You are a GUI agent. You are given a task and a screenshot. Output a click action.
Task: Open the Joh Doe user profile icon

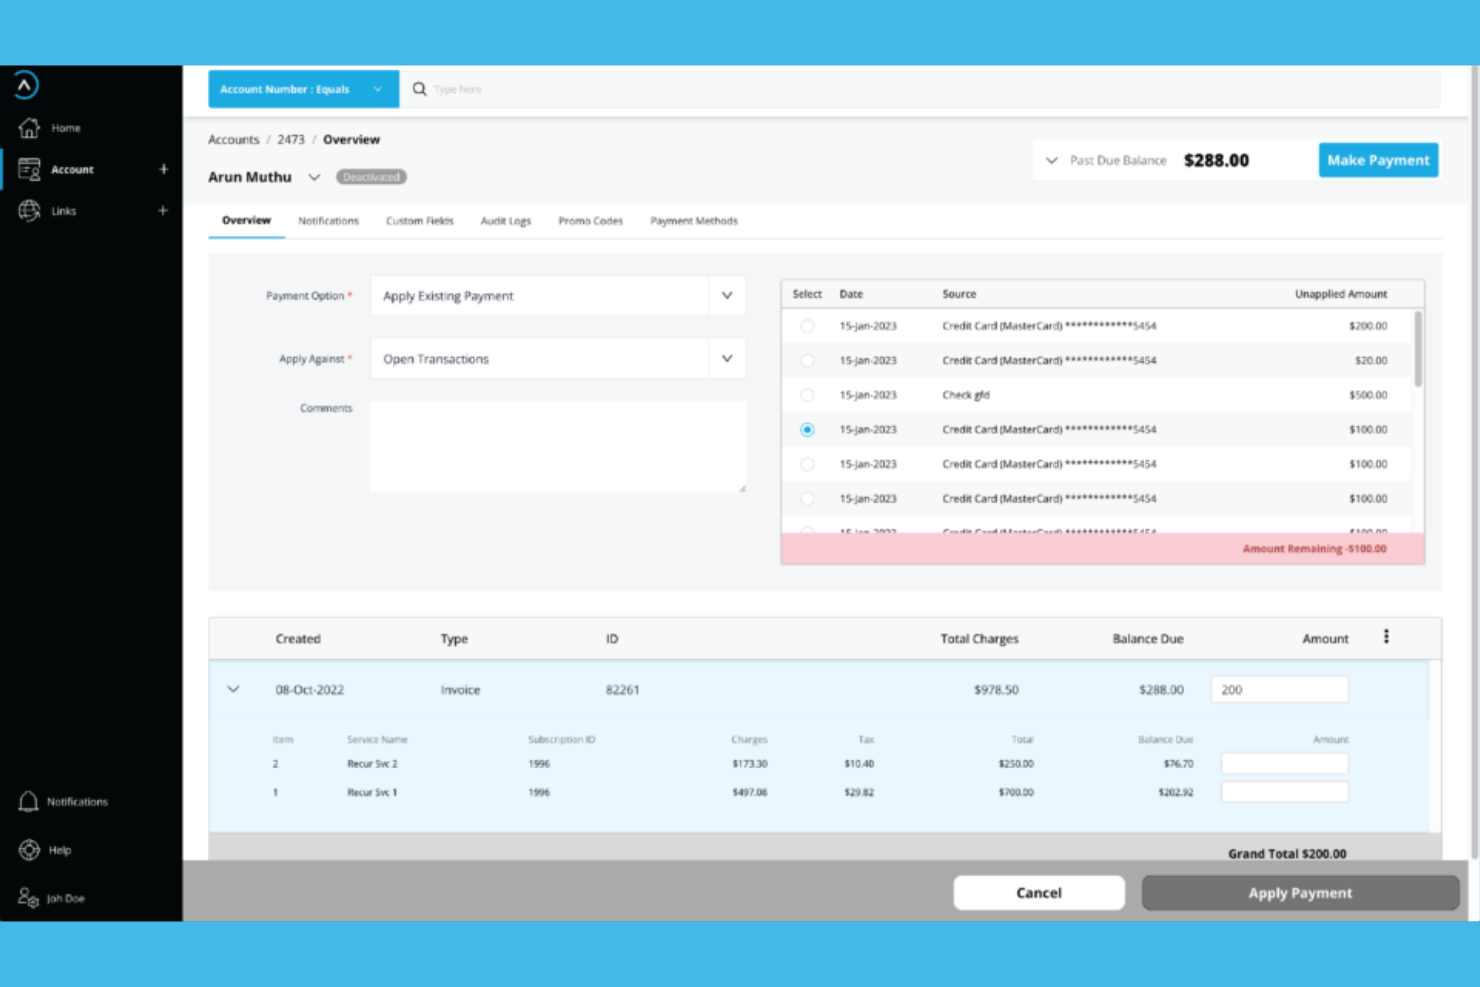coord(28,898)
